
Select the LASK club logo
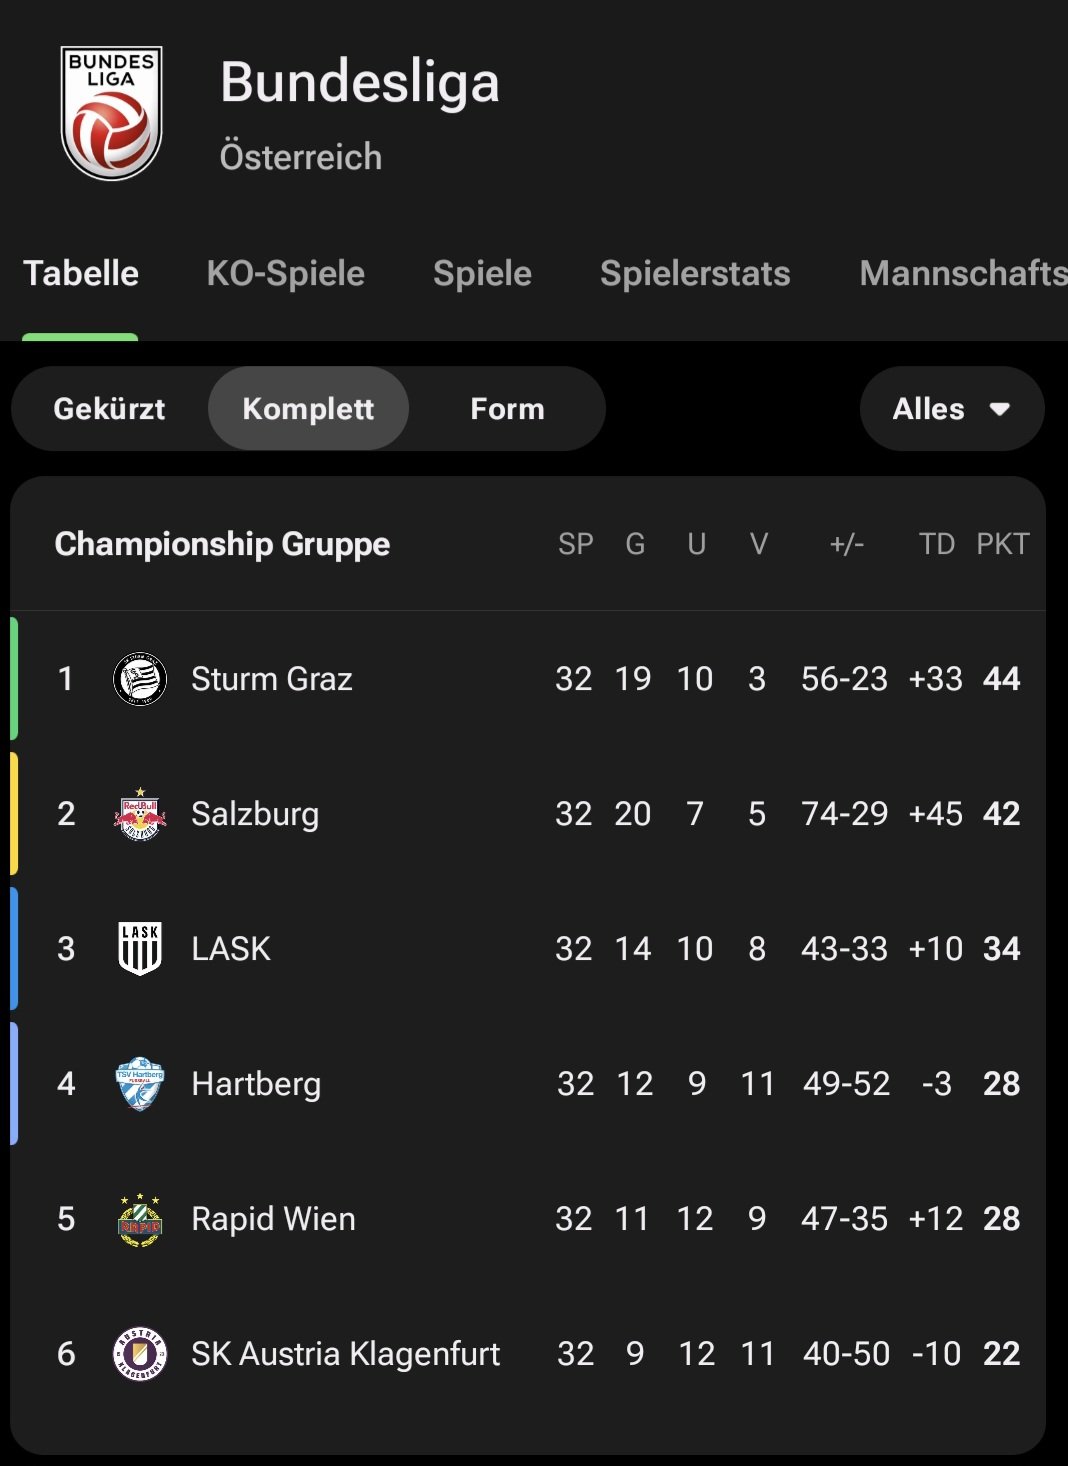point(140,949)
